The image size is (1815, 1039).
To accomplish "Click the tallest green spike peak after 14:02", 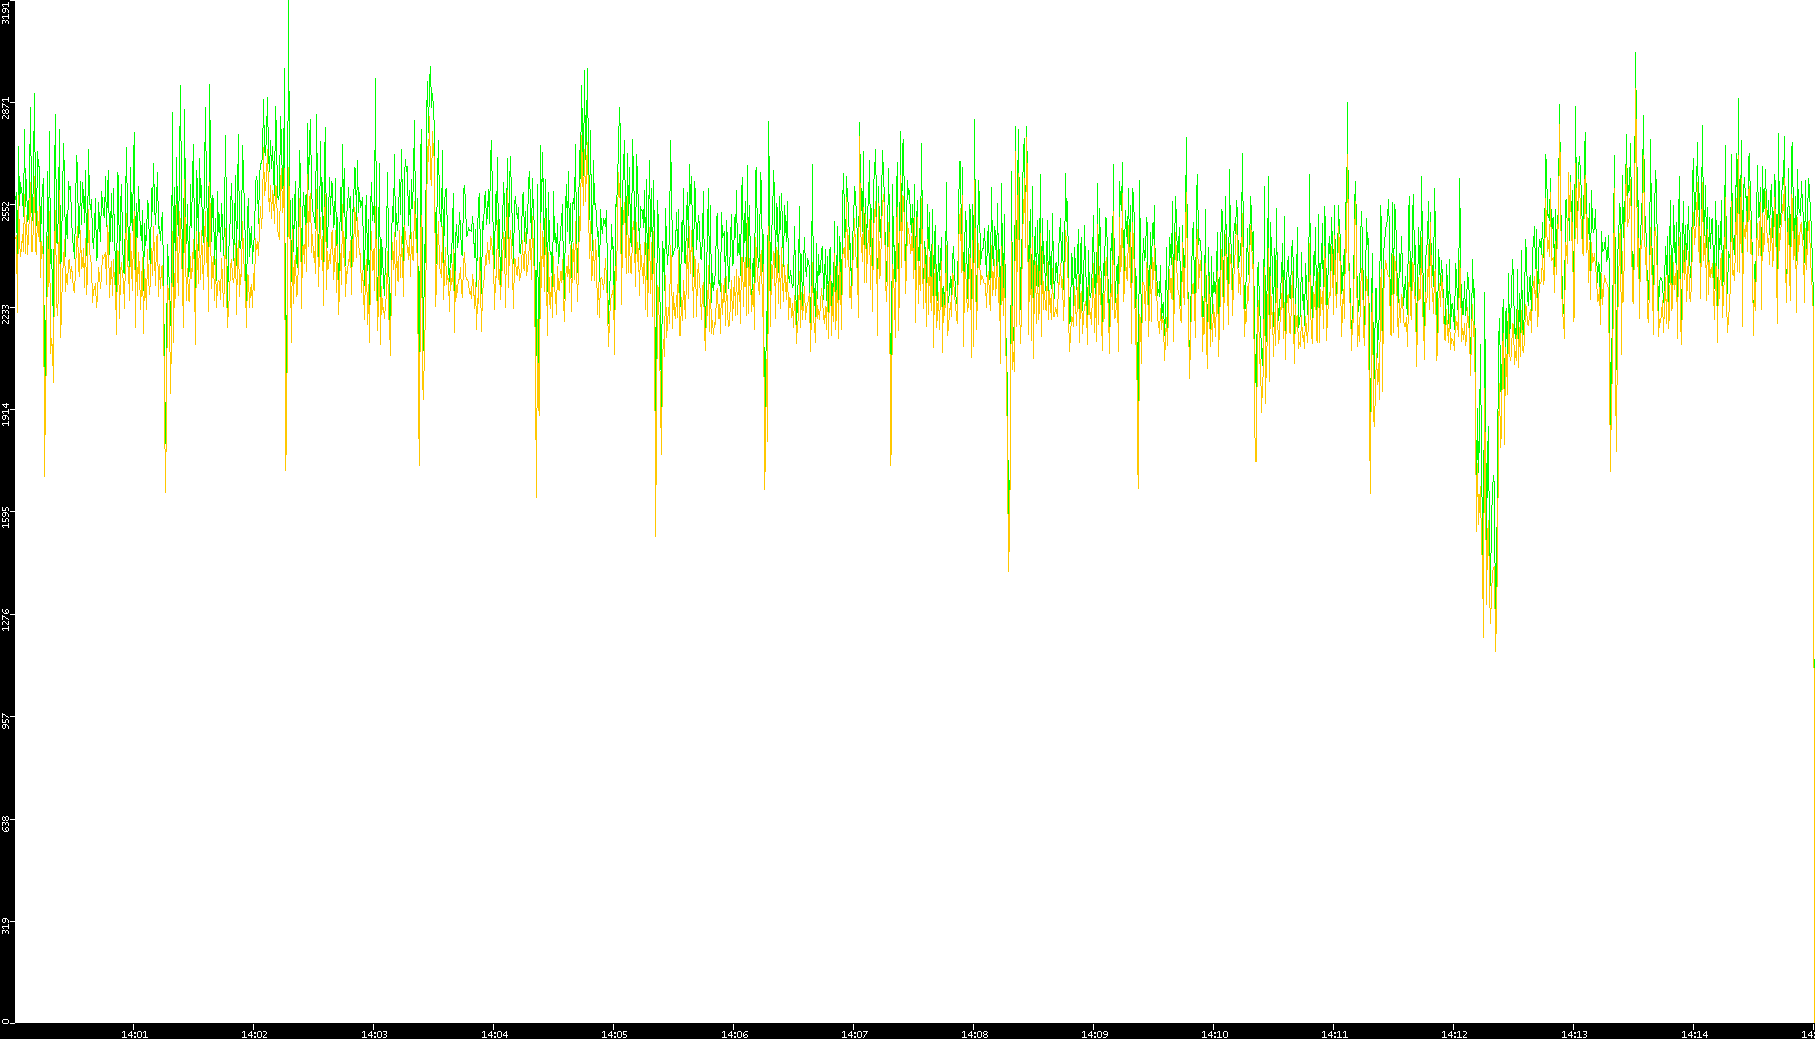I will point(288,4).
